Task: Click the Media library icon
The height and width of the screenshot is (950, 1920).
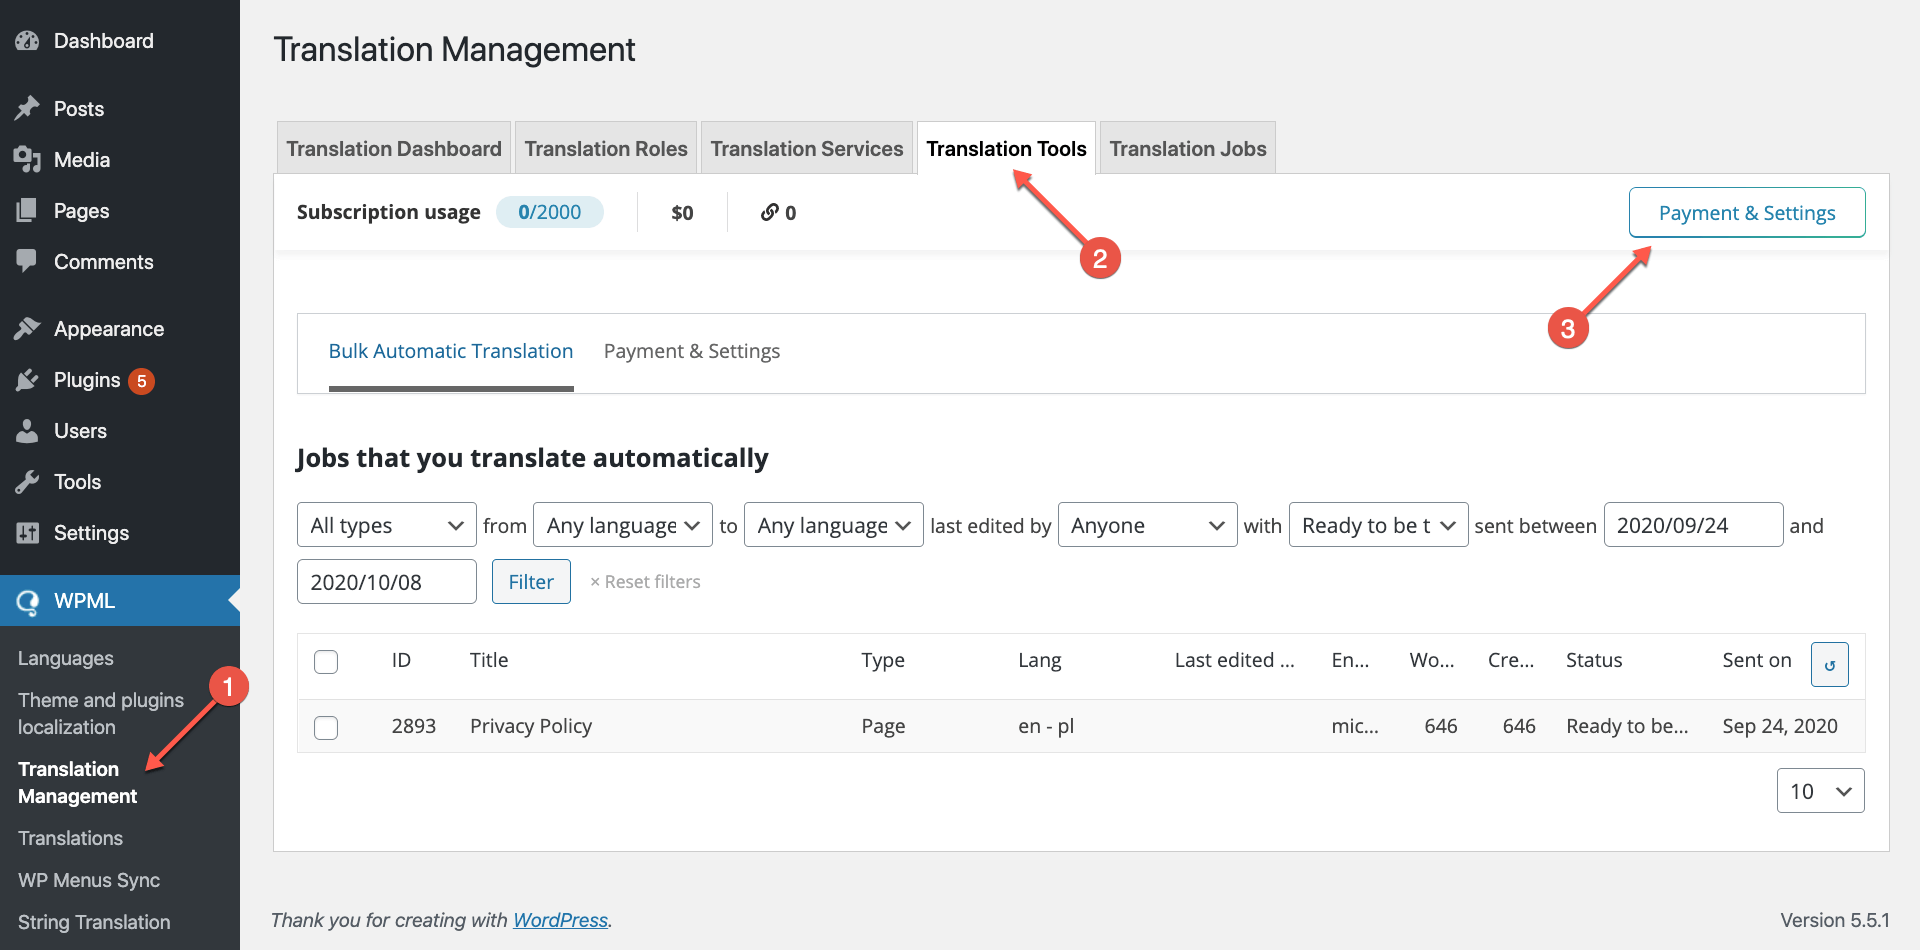Action: [x=27, y=159]
